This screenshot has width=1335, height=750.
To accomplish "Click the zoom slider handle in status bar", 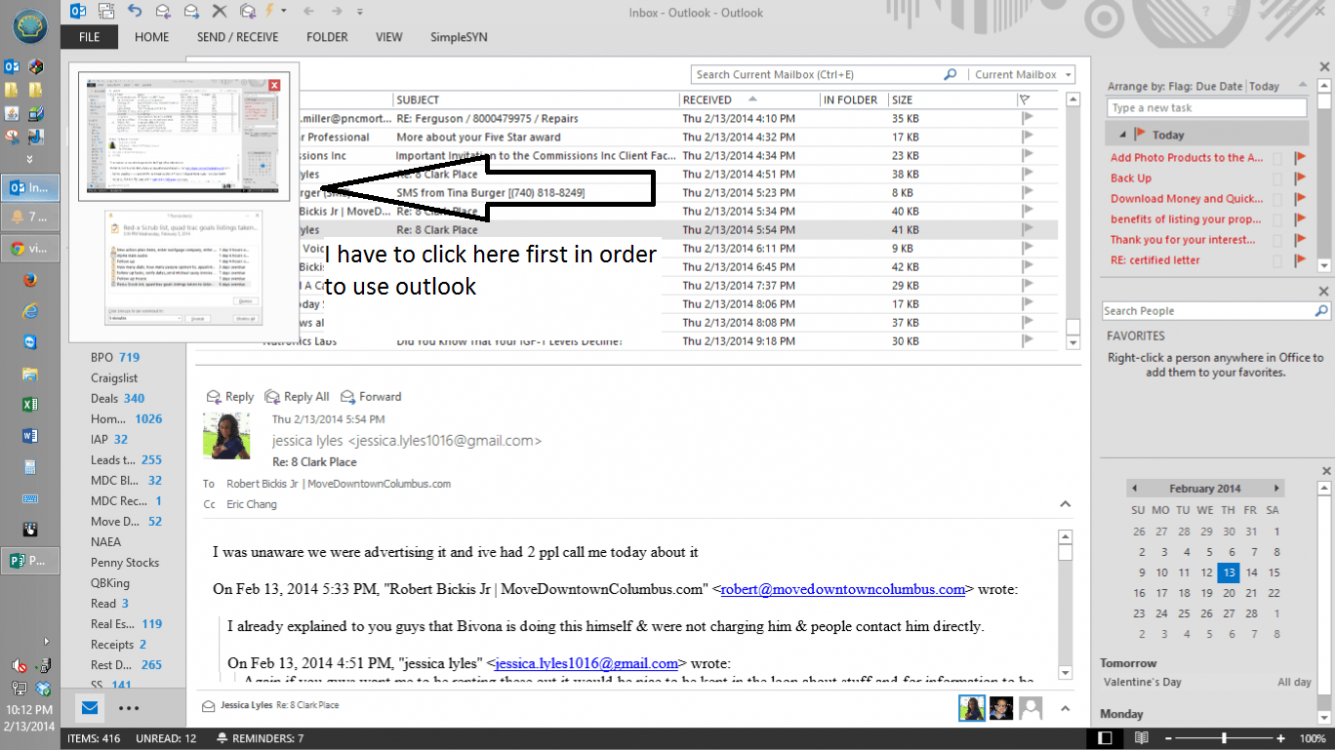I will (1224, 738).
